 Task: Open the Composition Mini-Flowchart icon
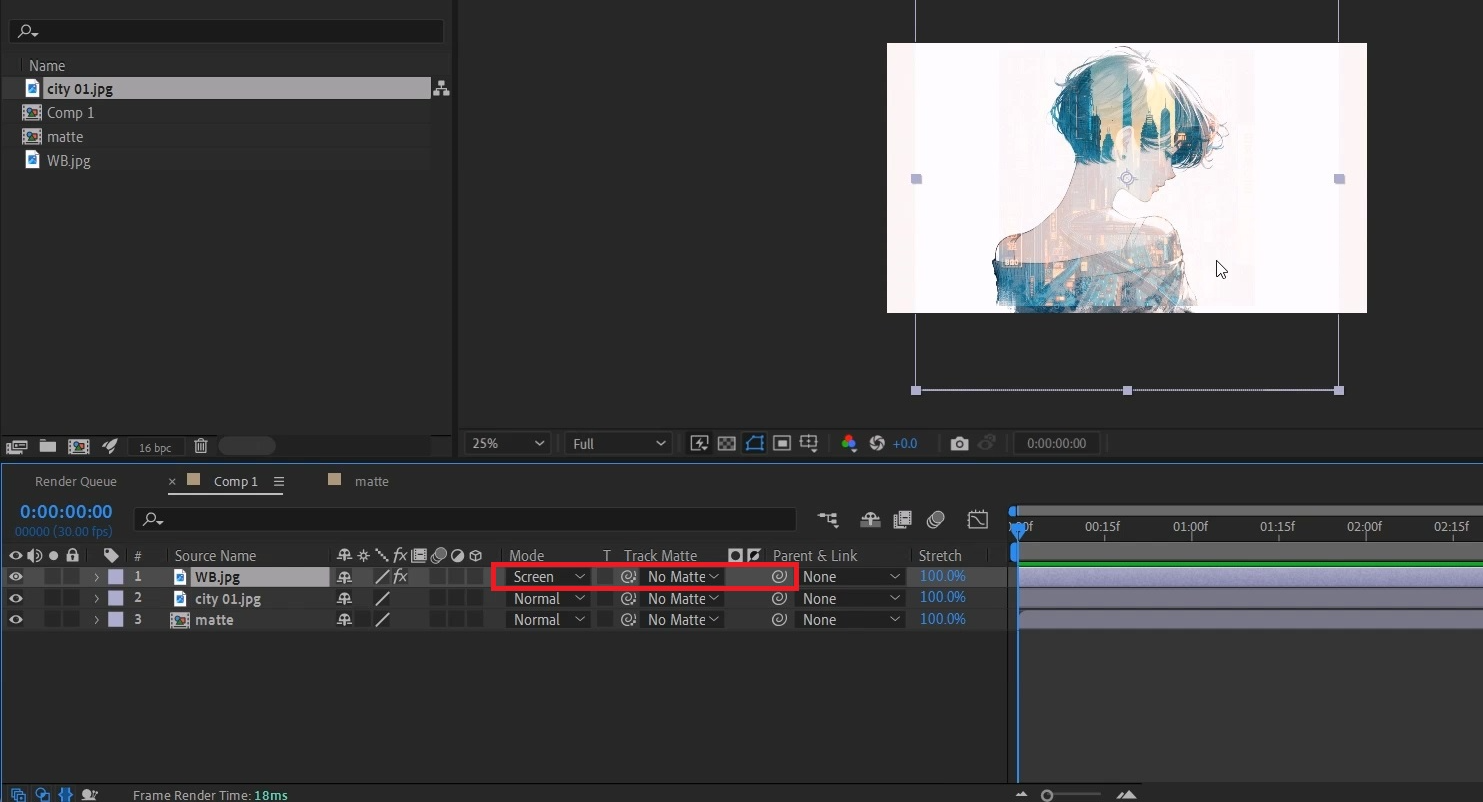point(828,519)
